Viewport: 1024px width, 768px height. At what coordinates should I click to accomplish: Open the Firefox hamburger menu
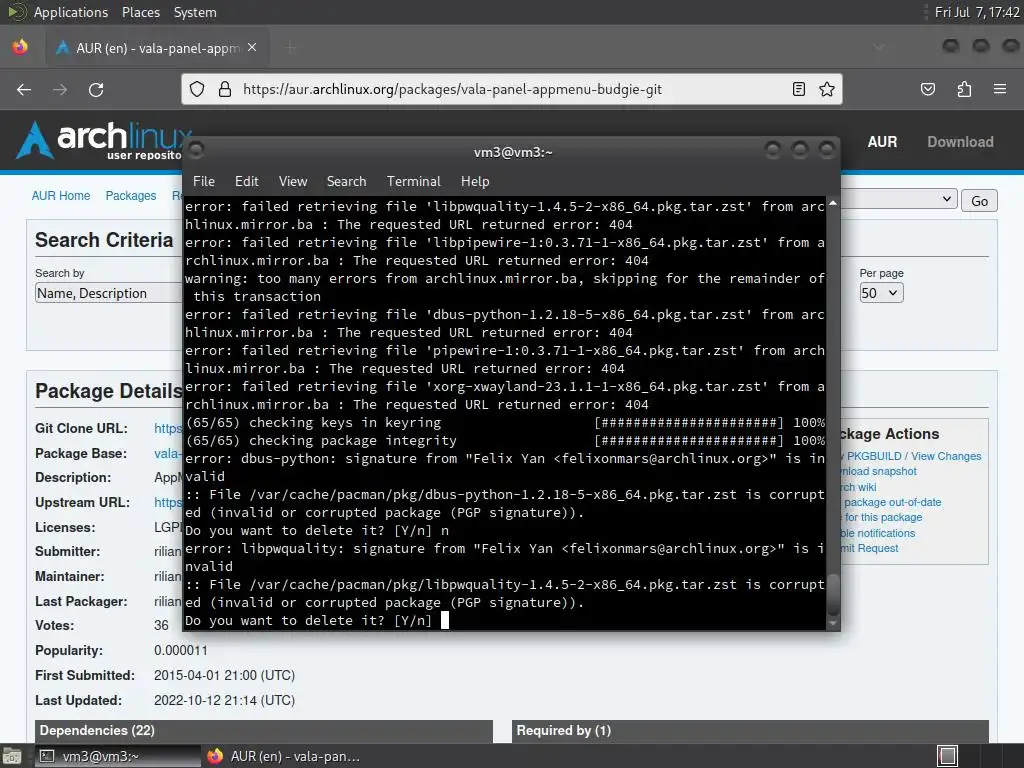pyautogui.click(x=1000, y=89)
